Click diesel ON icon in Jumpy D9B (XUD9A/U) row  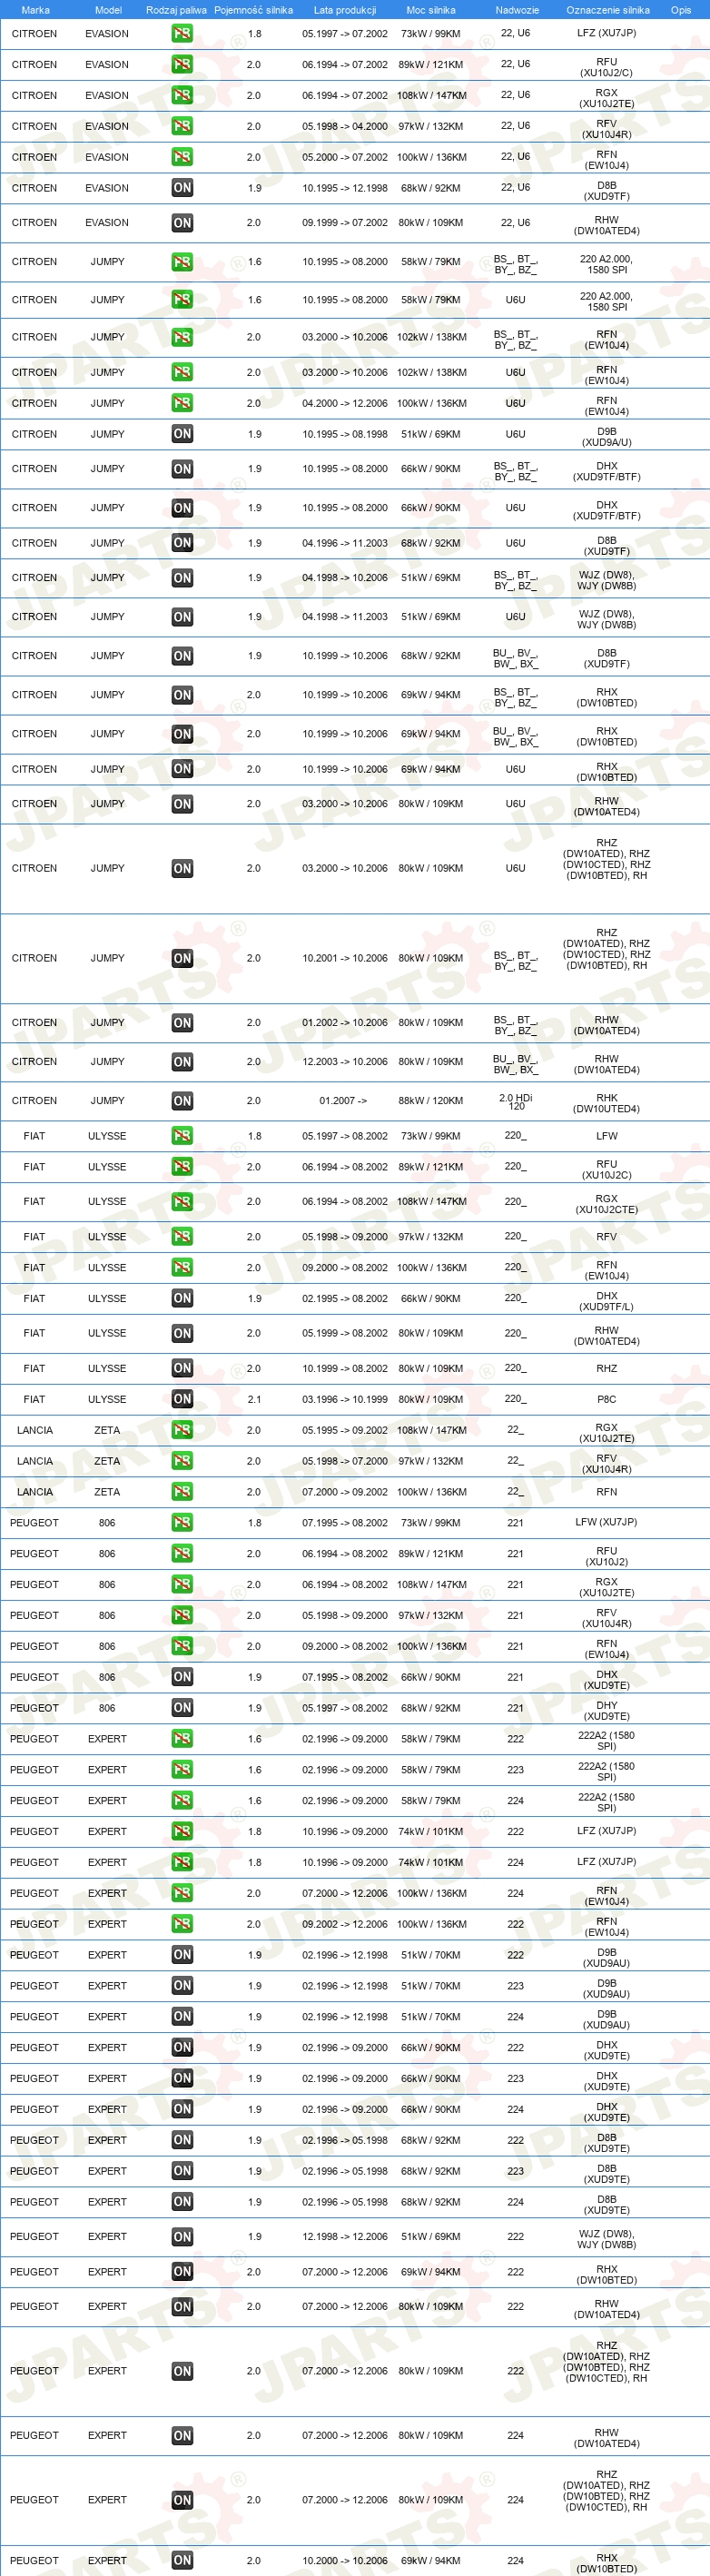[182, 434]
